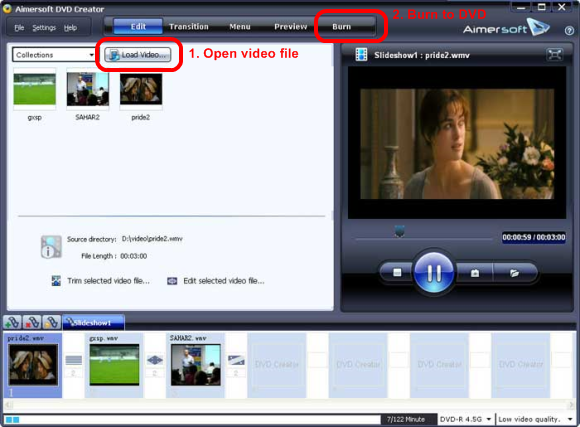580x427 pixels.
Task: Open the DVD-R 4.5G disc type dropdown
Action: 465,419
